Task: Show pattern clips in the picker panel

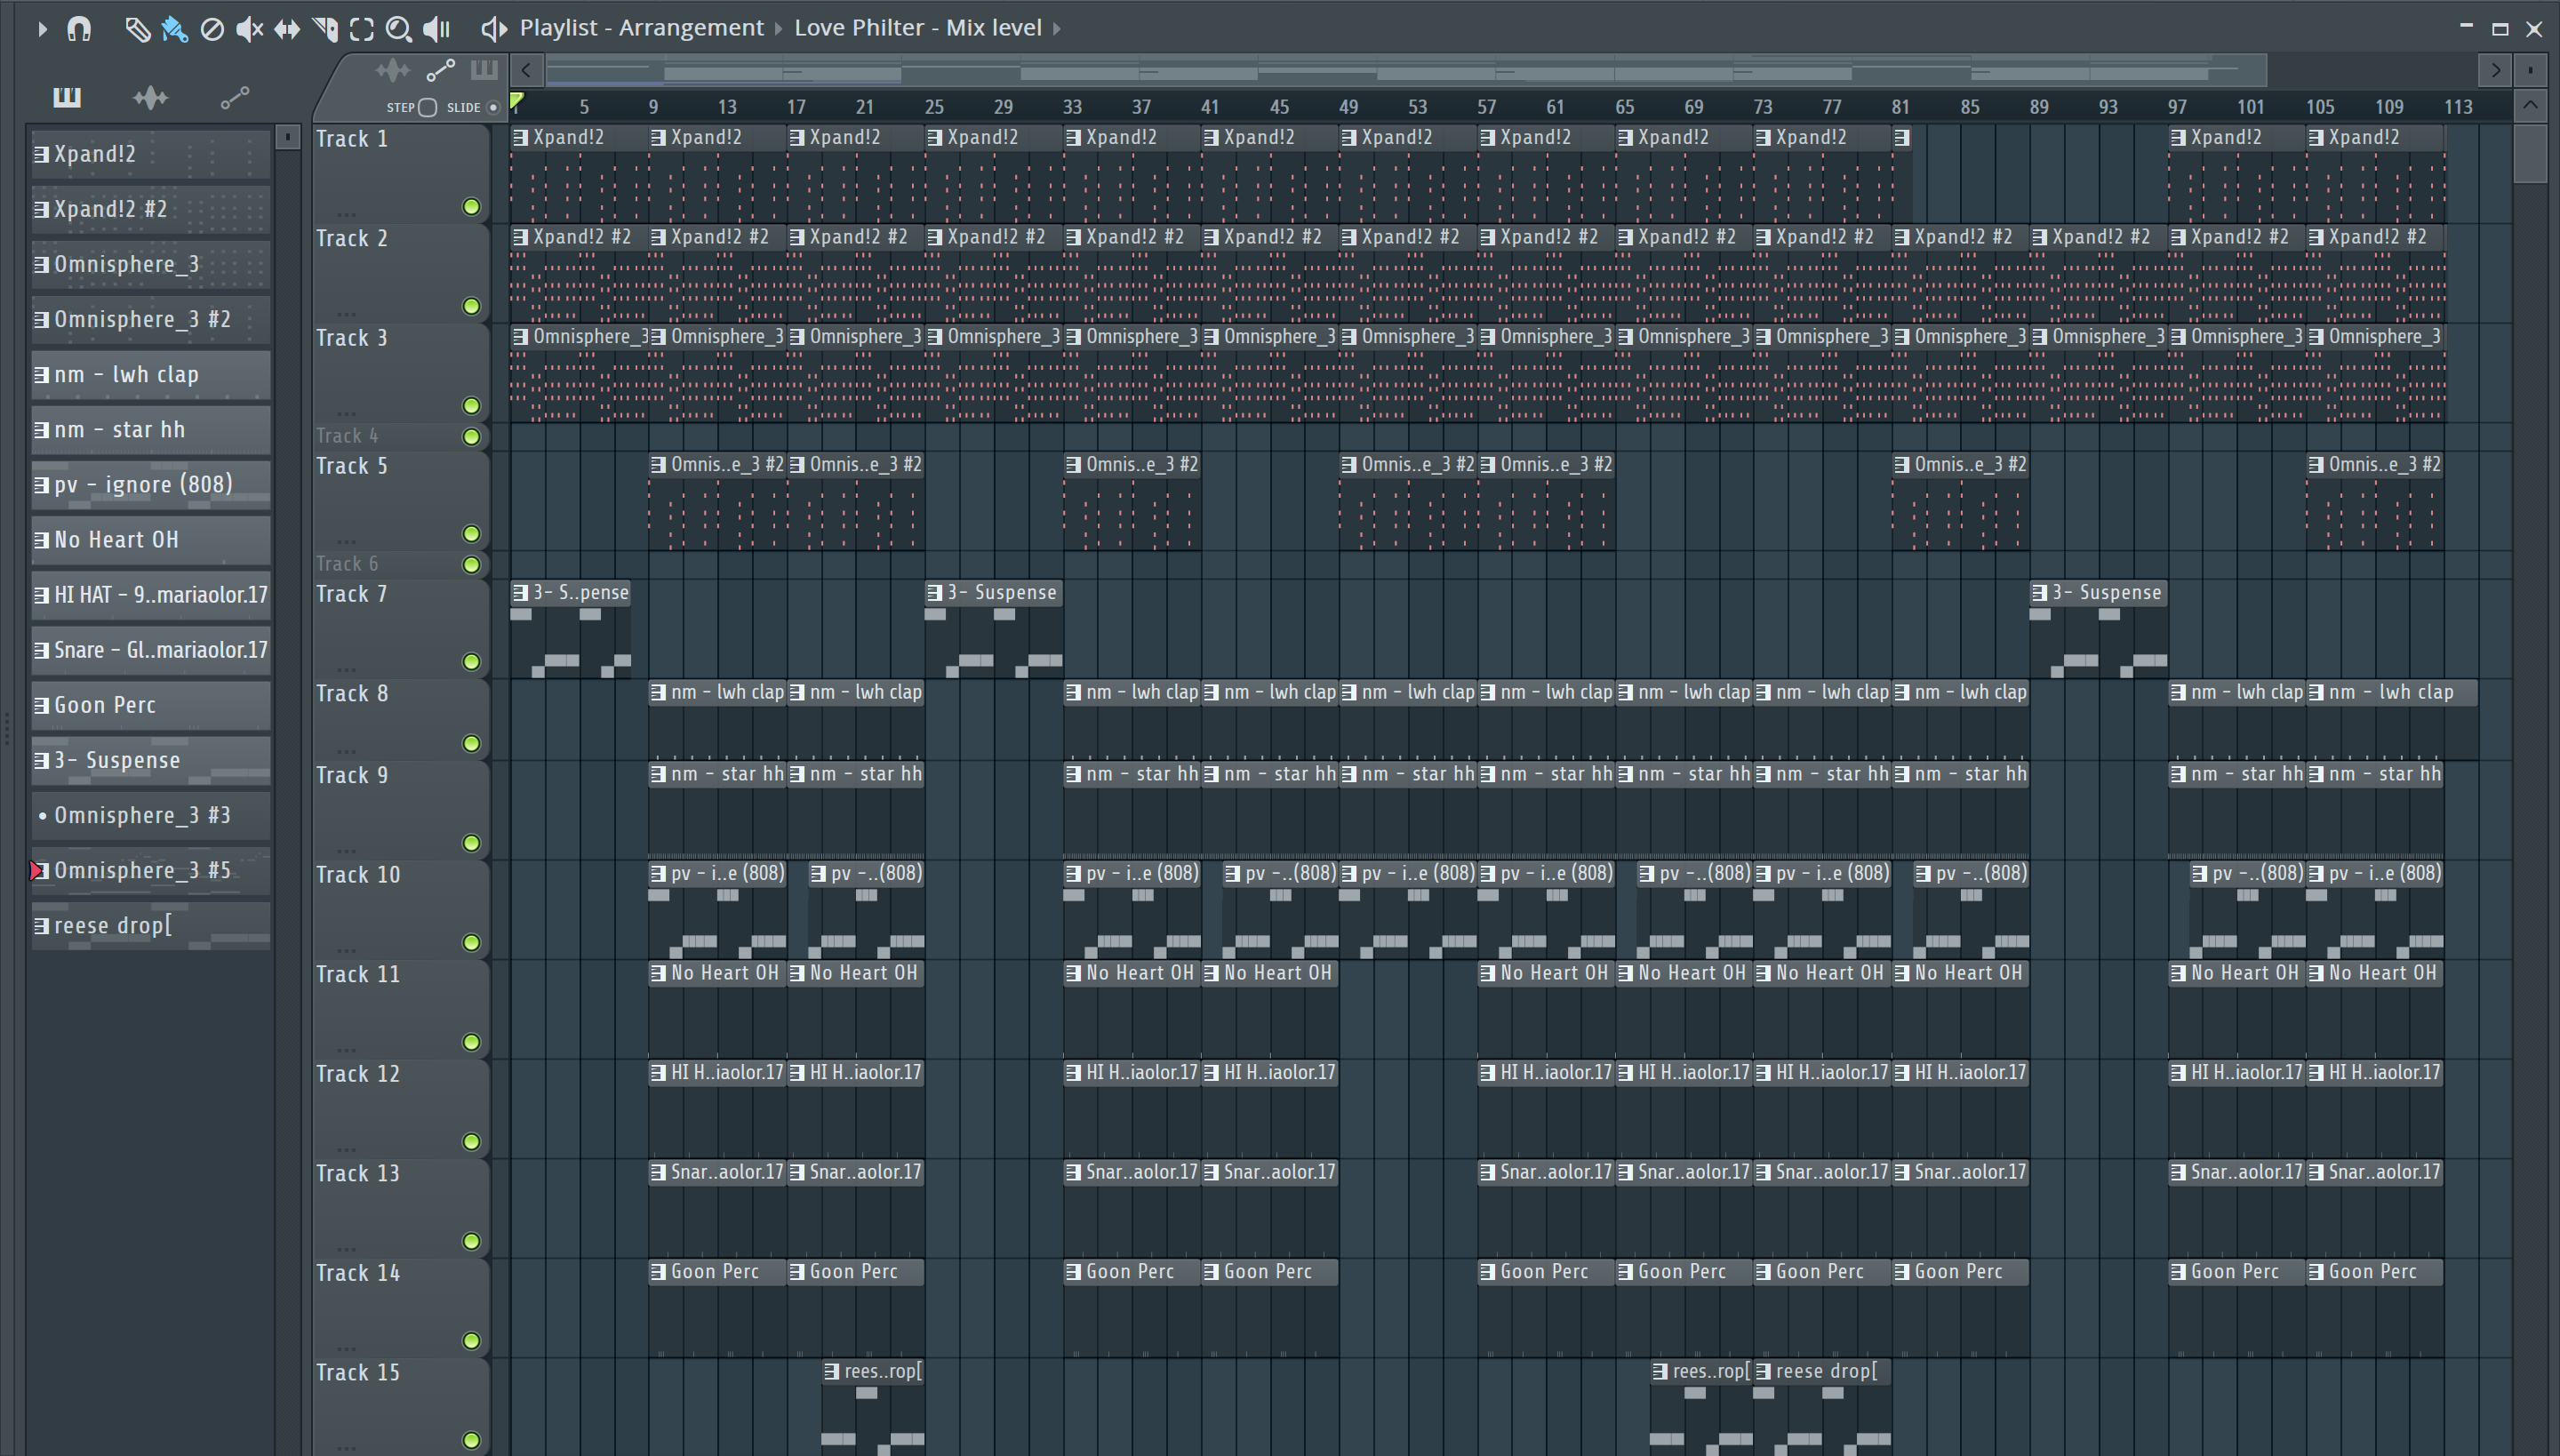Action: click(67, 97)
